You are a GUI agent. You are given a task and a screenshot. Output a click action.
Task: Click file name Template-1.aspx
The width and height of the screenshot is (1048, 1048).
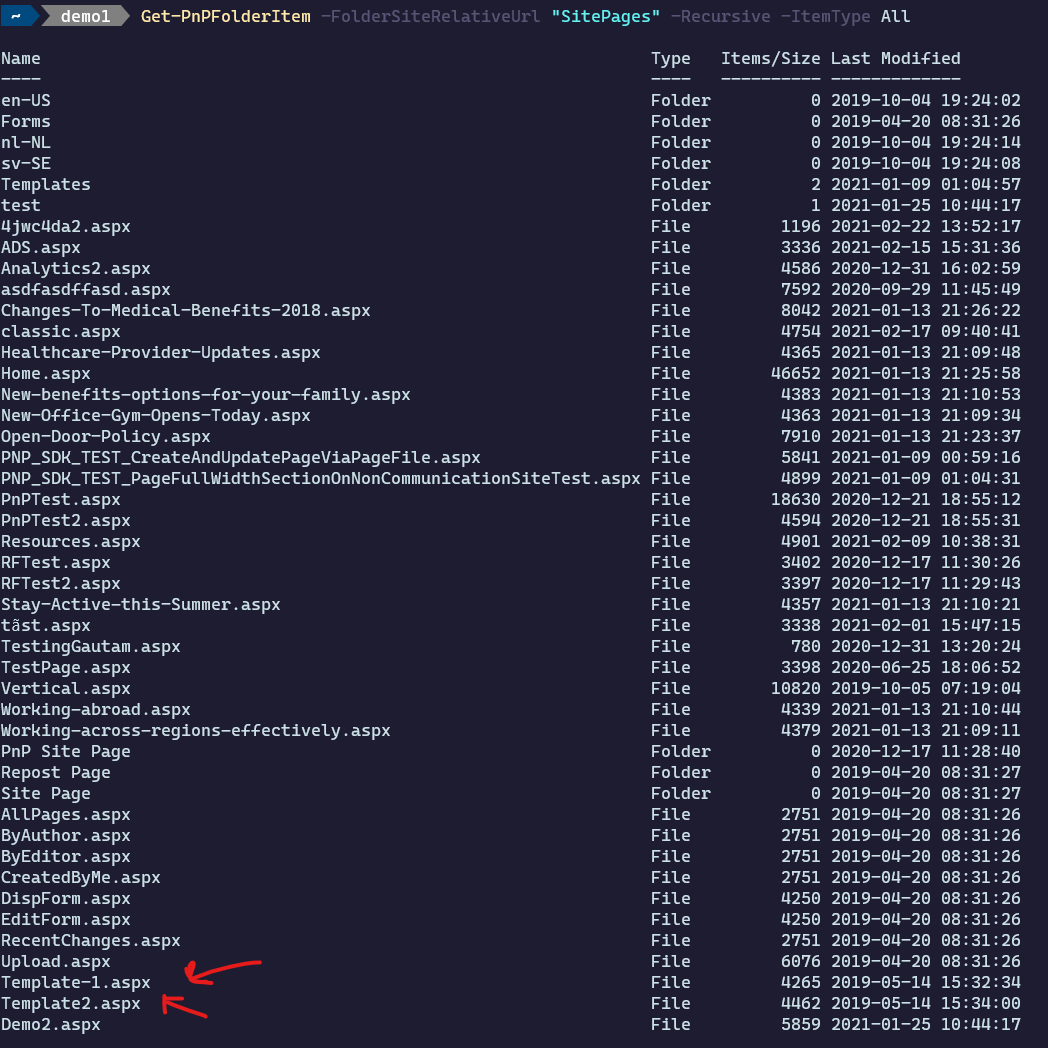click(x=76, y=982)
